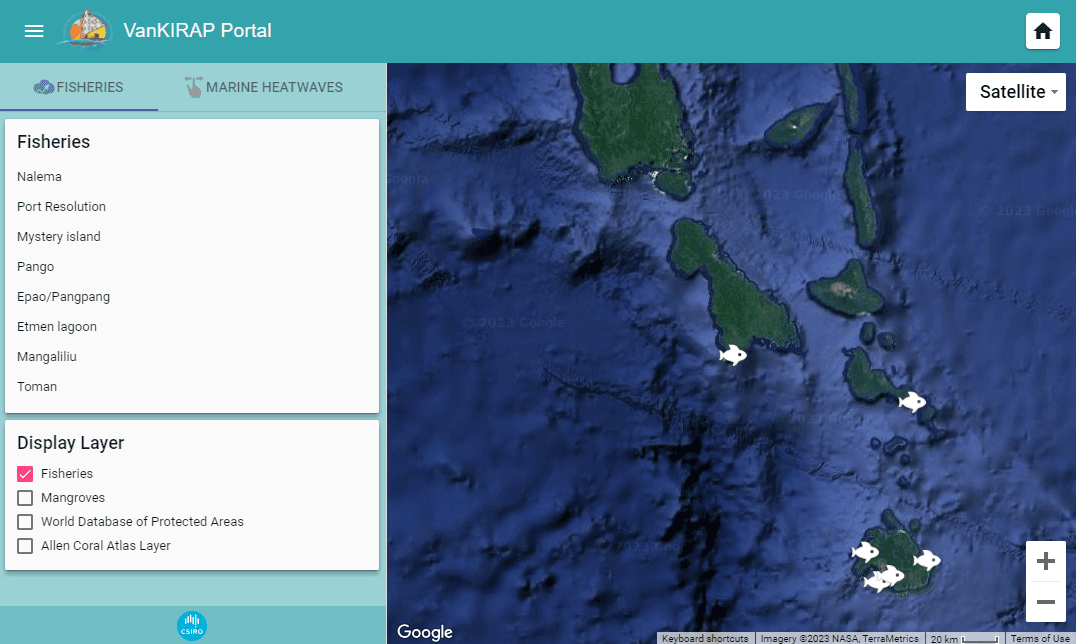This screenshot has height=644, width=1077.
Task: Uncheck the Fisheries layer checkbox
Action: tap(25, 474)
